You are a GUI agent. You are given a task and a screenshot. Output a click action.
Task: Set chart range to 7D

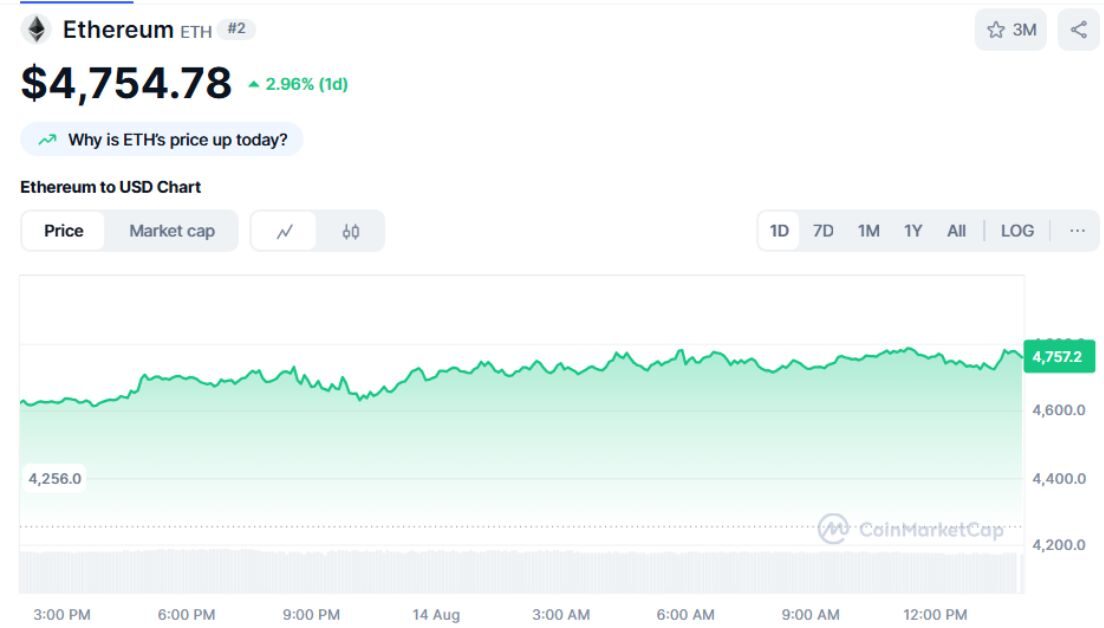point(822,231)
